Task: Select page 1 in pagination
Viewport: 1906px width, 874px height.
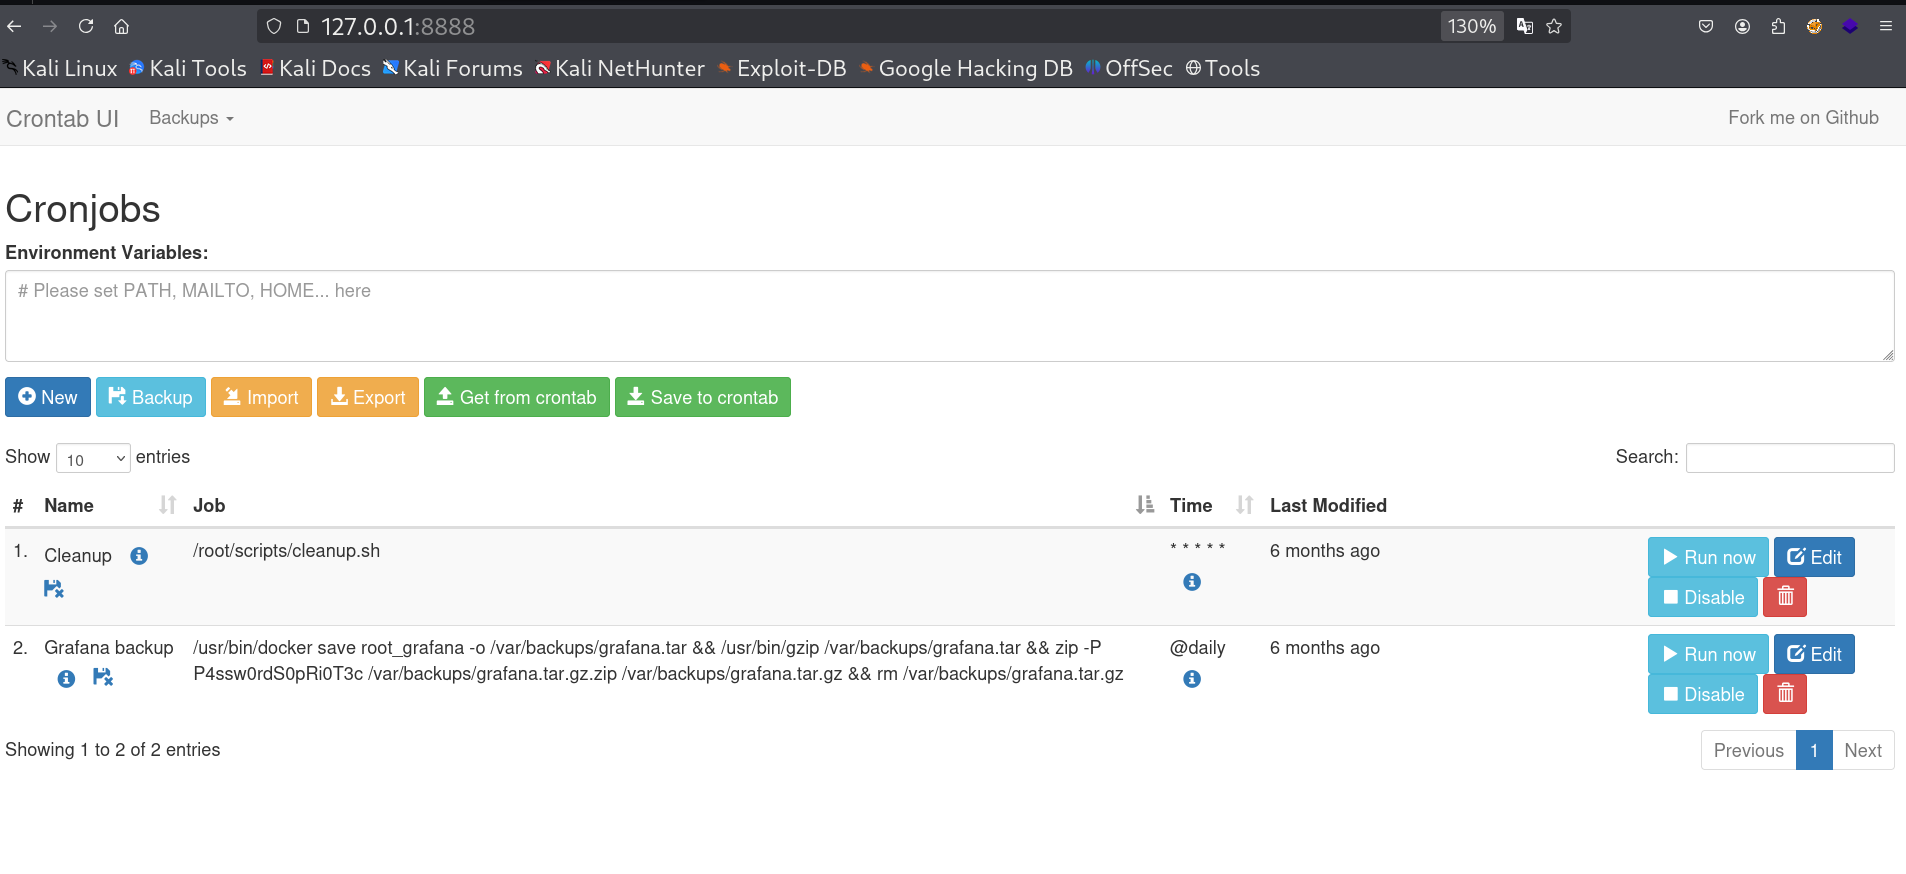Action: point(1814,750)
